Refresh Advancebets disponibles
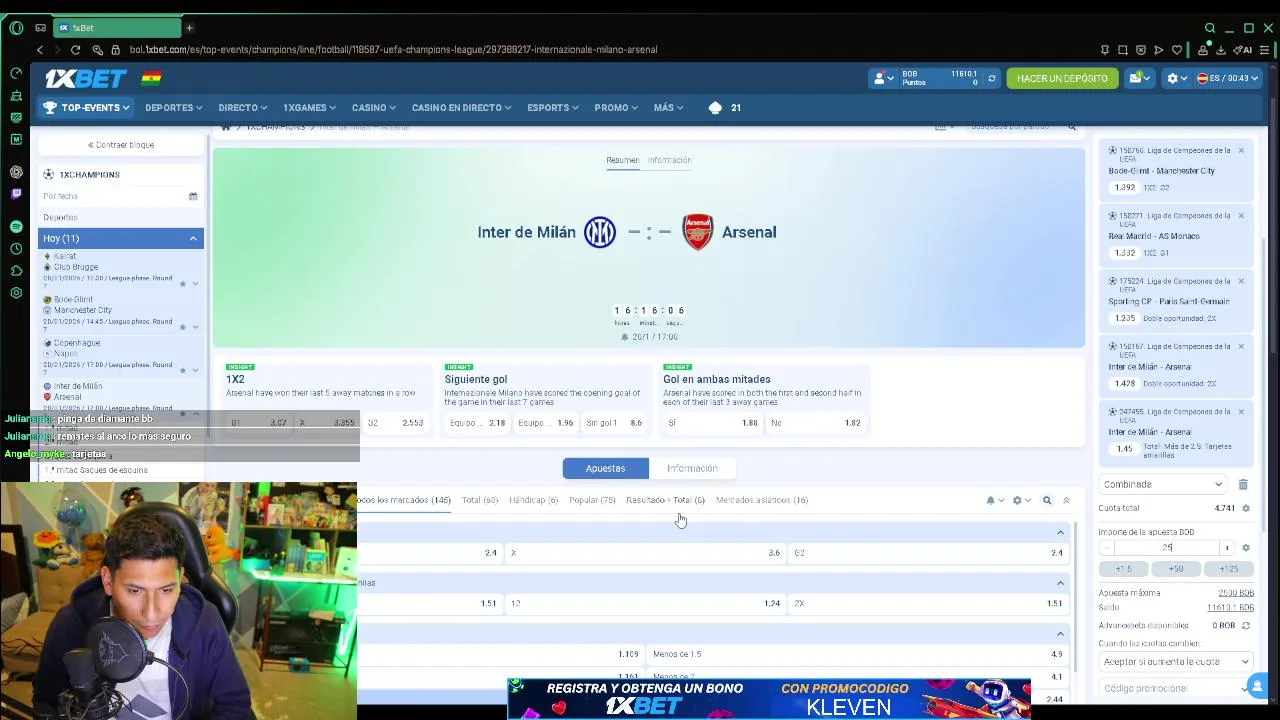Image resolution: width=1280 pixels, height=720 pixels. pos(1246,626)
